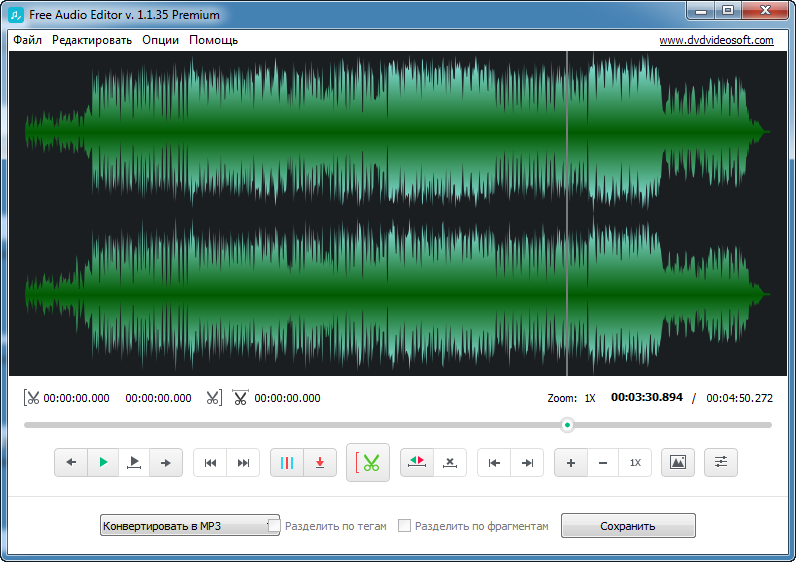This screenshot has width=796, height=562.
Task: Maximize the Free Audio Editor window
Action: click(x=728, y=11)
